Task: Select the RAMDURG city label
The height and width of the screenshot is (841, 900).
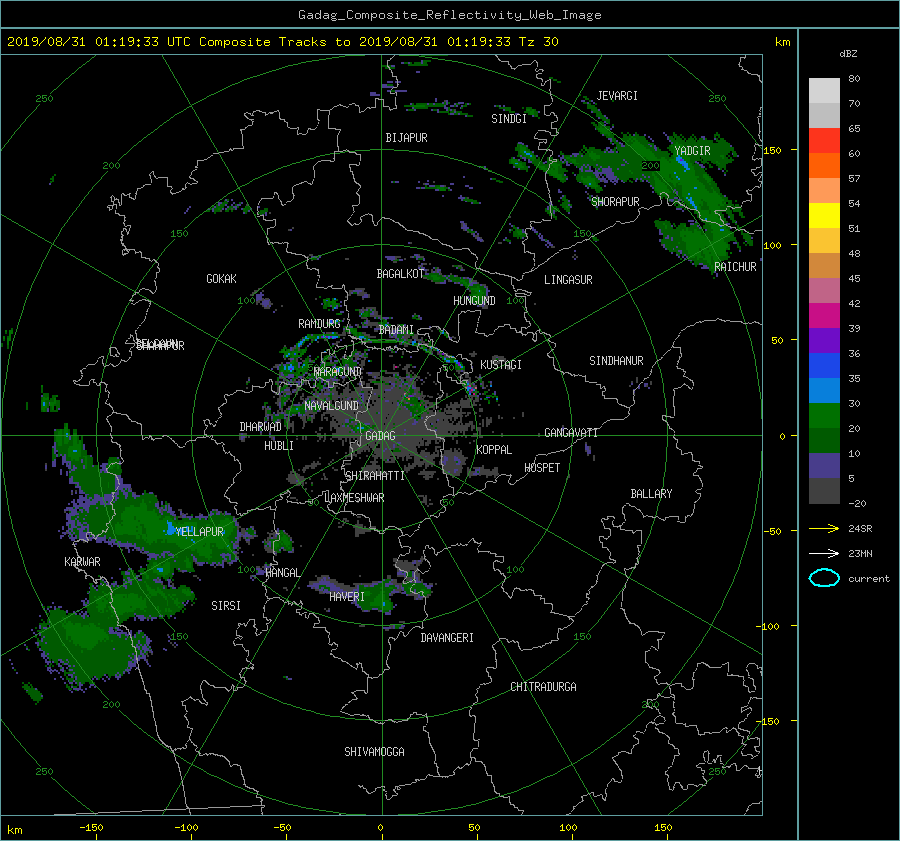Action: (x=319, y=324)
